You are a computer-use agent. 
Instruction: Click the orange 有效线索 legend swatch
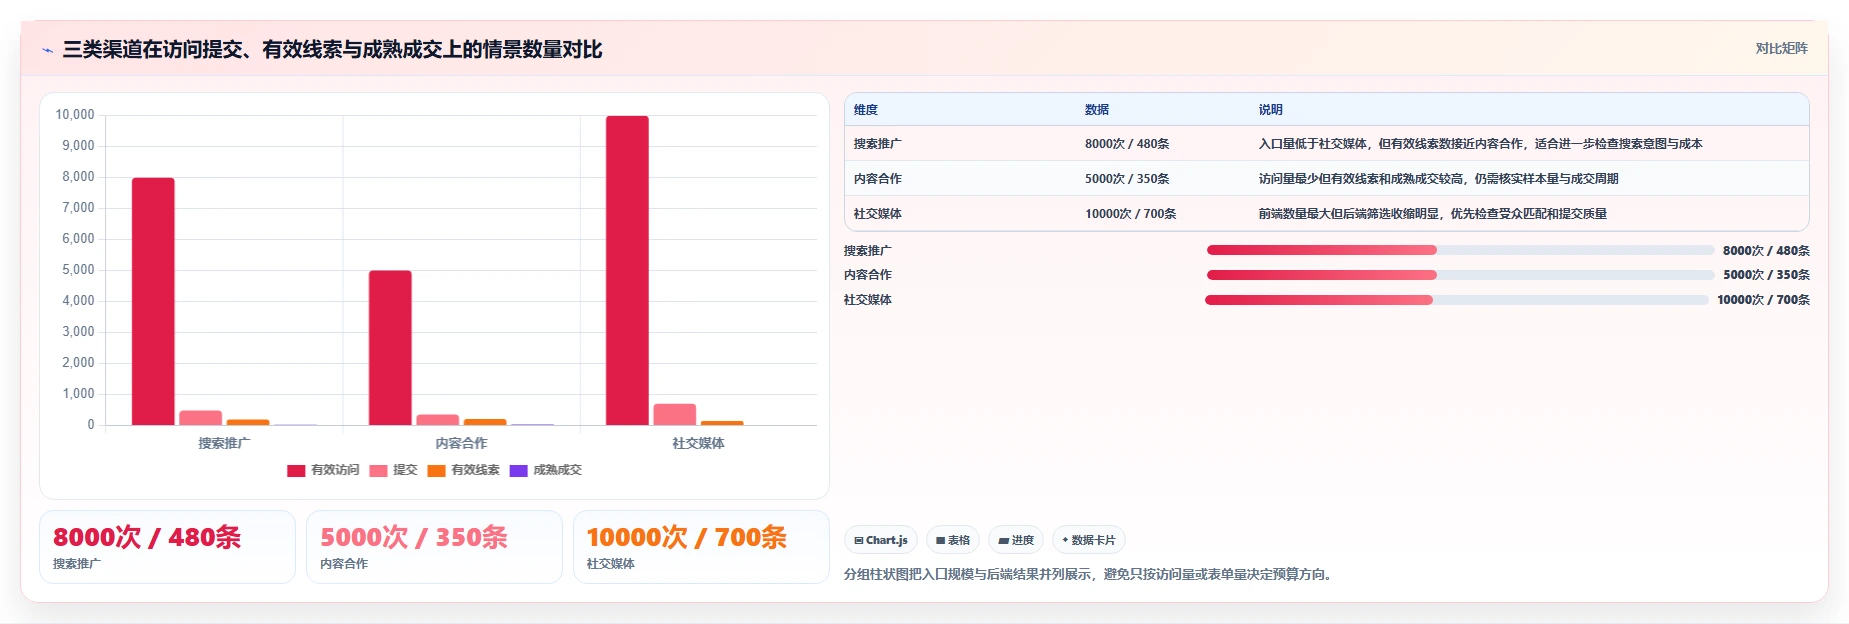(x=436, y=471)
